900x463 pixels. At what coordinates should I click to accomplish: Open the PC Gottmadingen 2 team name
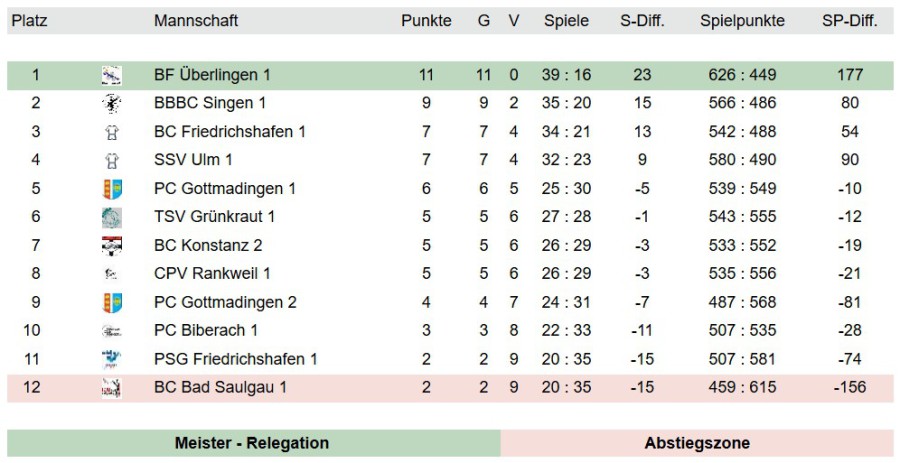pyautogui.click(x=225, y=302)
